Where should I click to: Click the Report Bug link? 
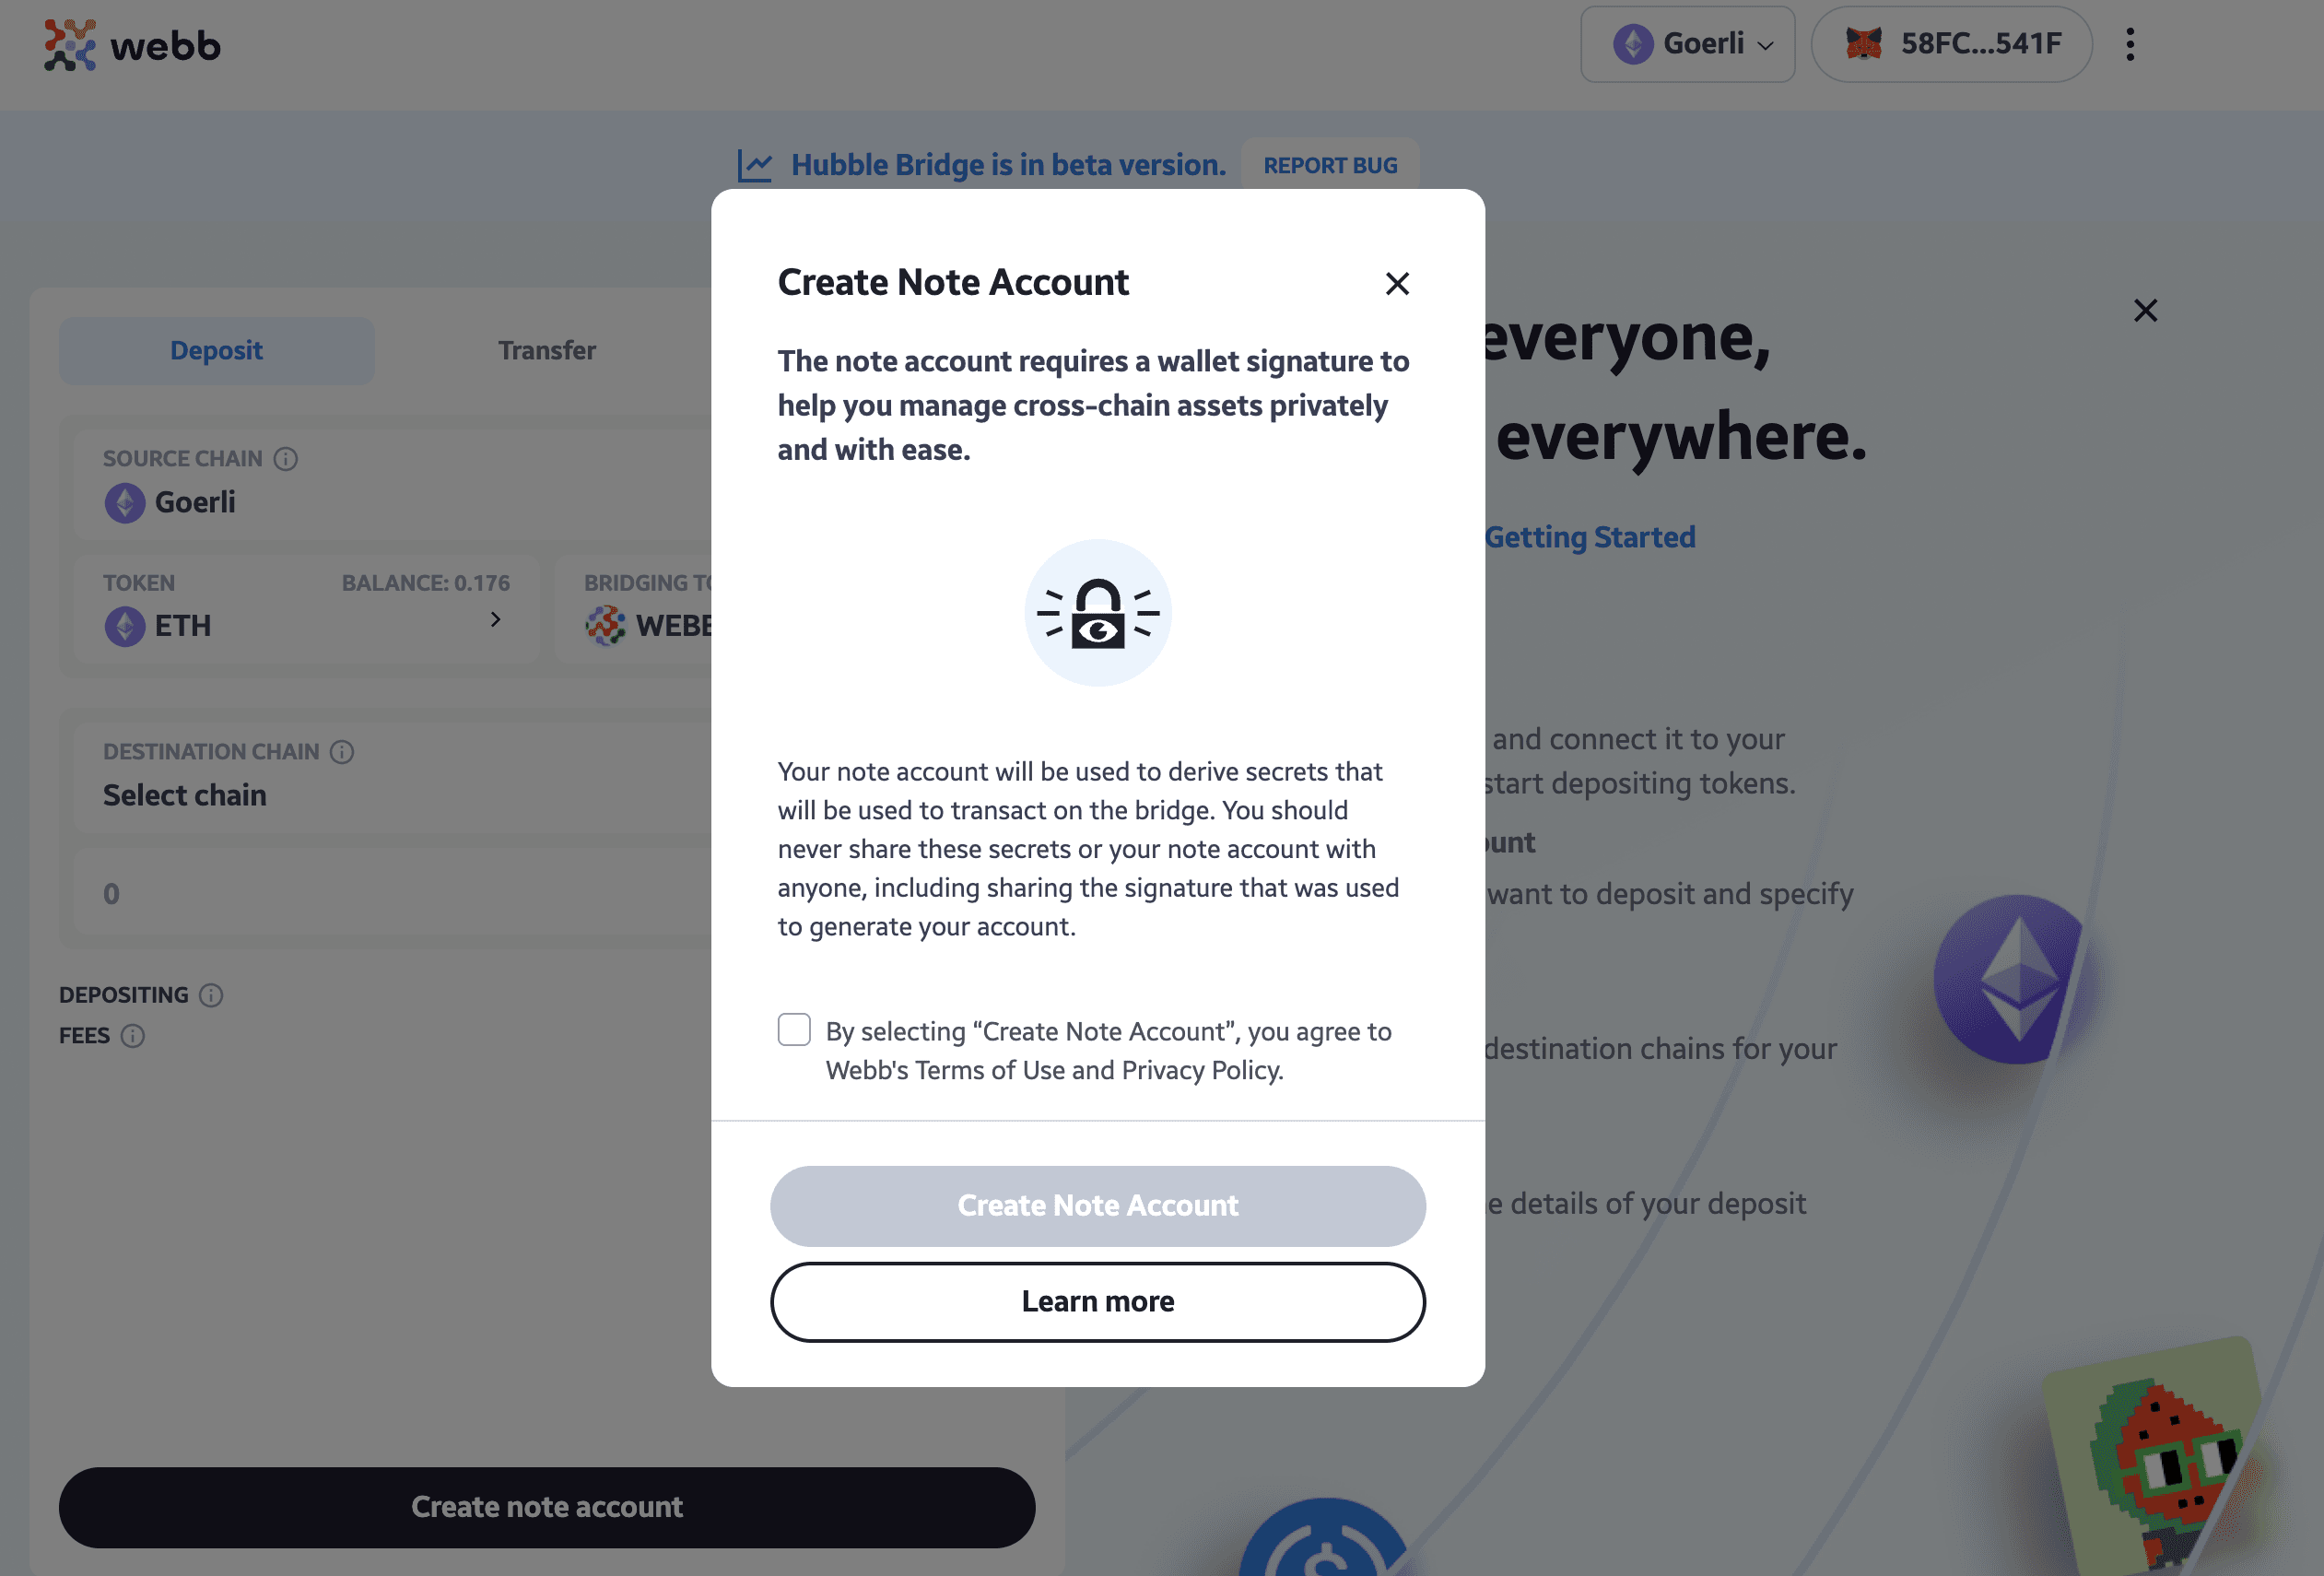pyautogui.click(x=1329, y=162)
